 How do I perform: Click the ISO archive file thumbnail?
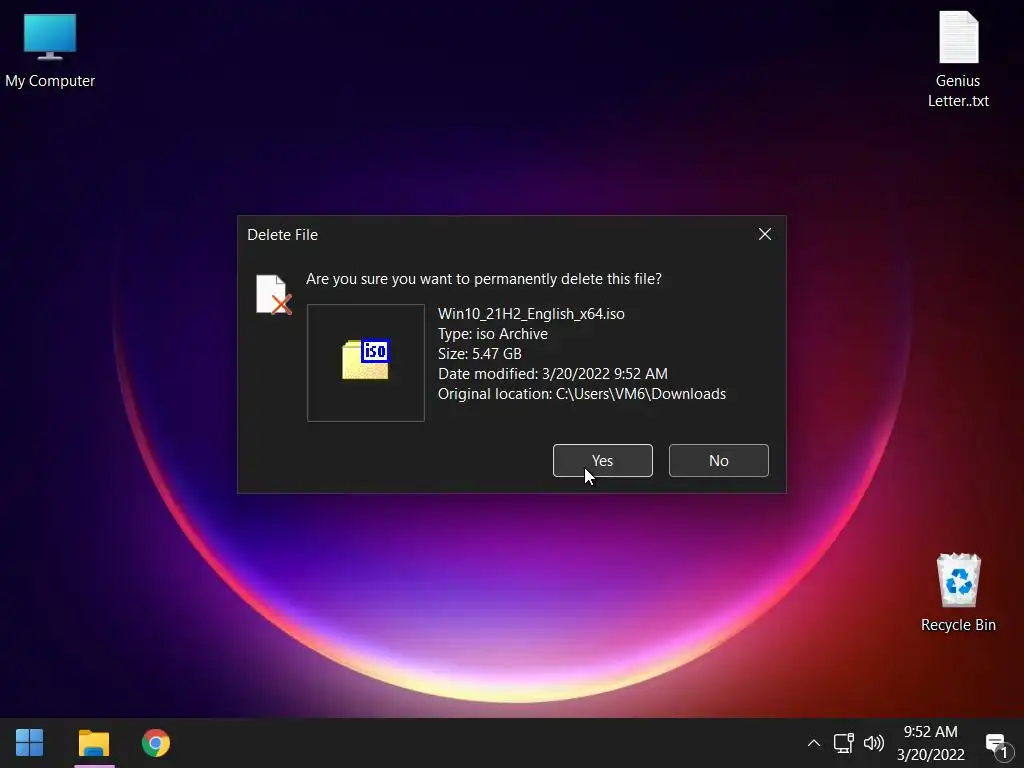(x=366, y=362)
